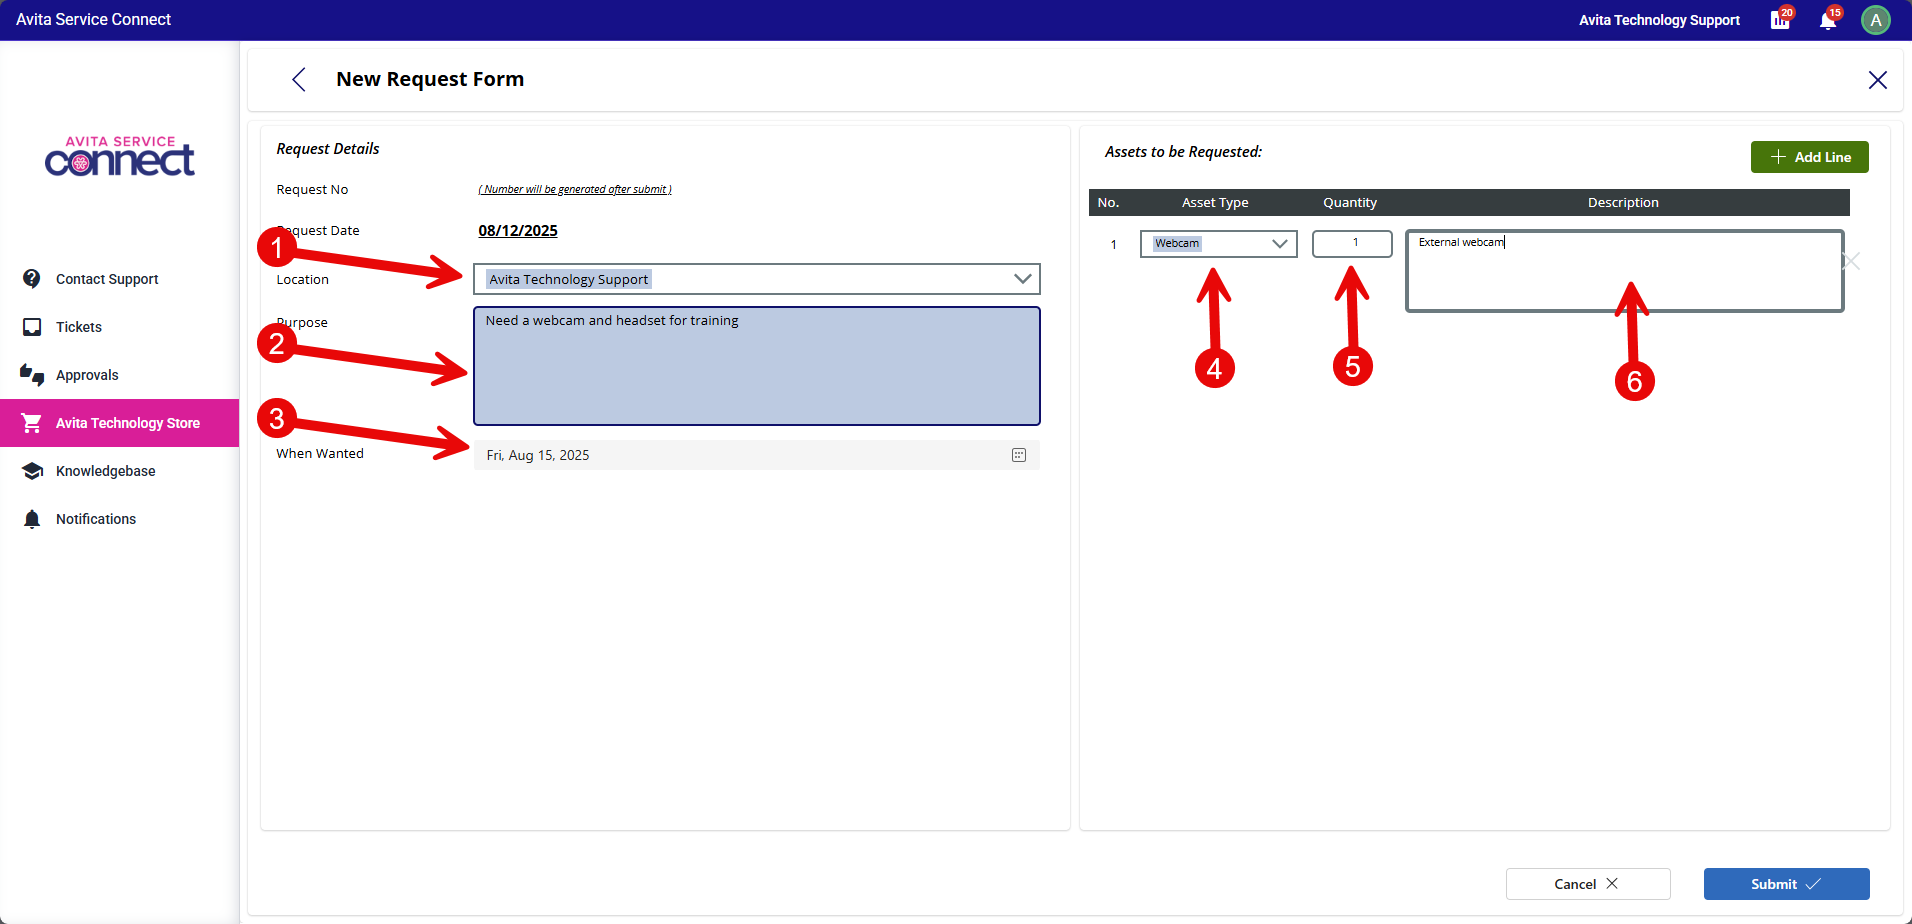1912x924 pixels.
Task: Open the notifications bell in header
Action: pos(1828,20)
